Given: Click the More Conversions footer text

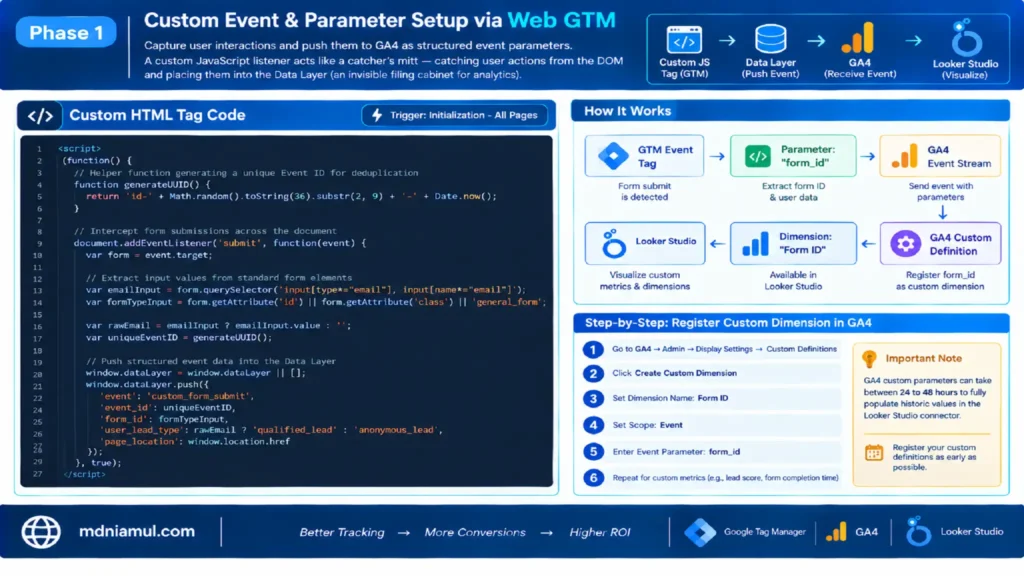Looking at the screenshot, I should [475, 533].
